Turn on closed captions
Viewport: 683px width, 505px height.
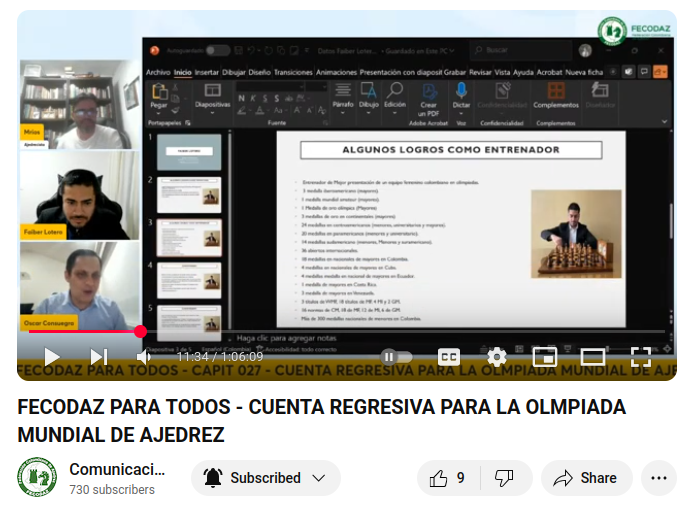point(449,357)
